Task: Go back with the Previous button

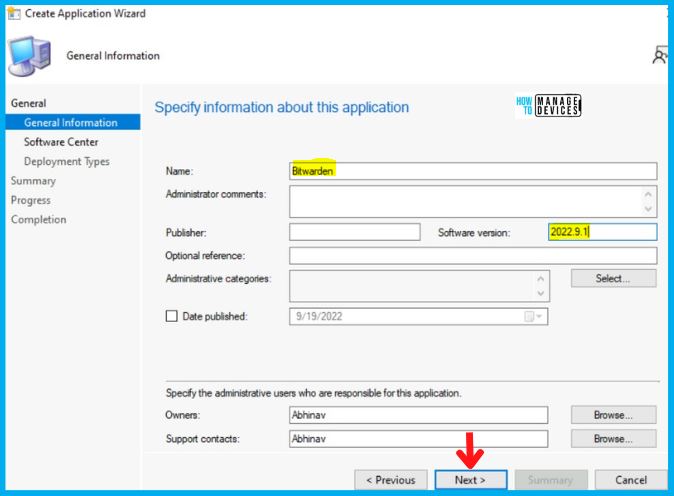Action: click(391, 480)
